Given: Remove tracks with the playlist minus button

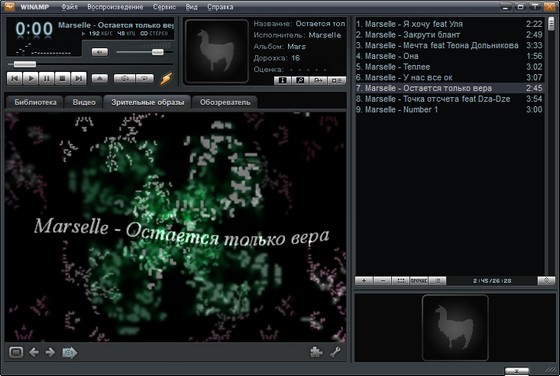Looking at the screenshot, I should 382,281.
